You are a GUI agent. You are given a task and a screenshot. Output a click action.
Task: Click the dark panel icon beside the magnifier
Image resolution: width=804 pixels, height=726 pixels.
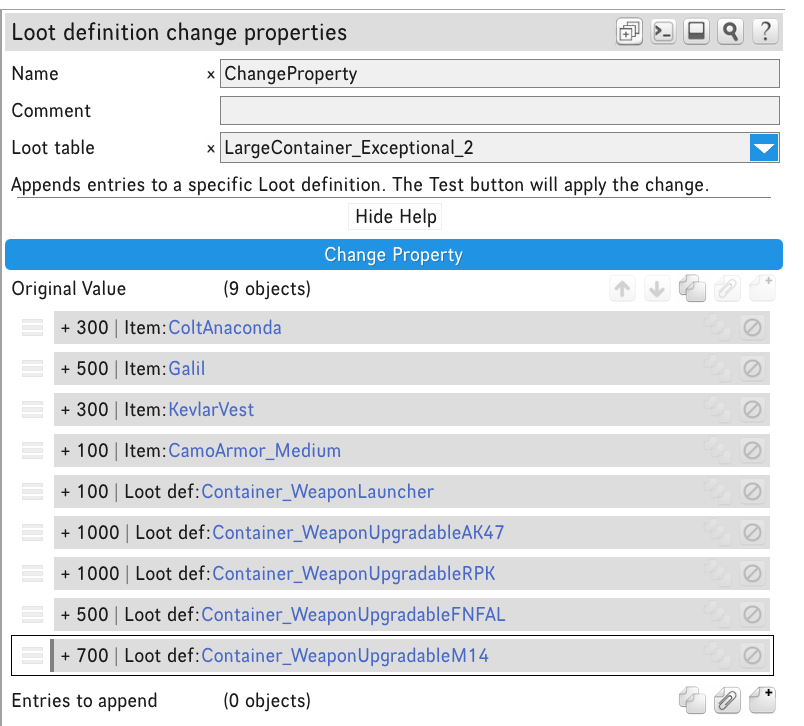click(x=696, y=32)
